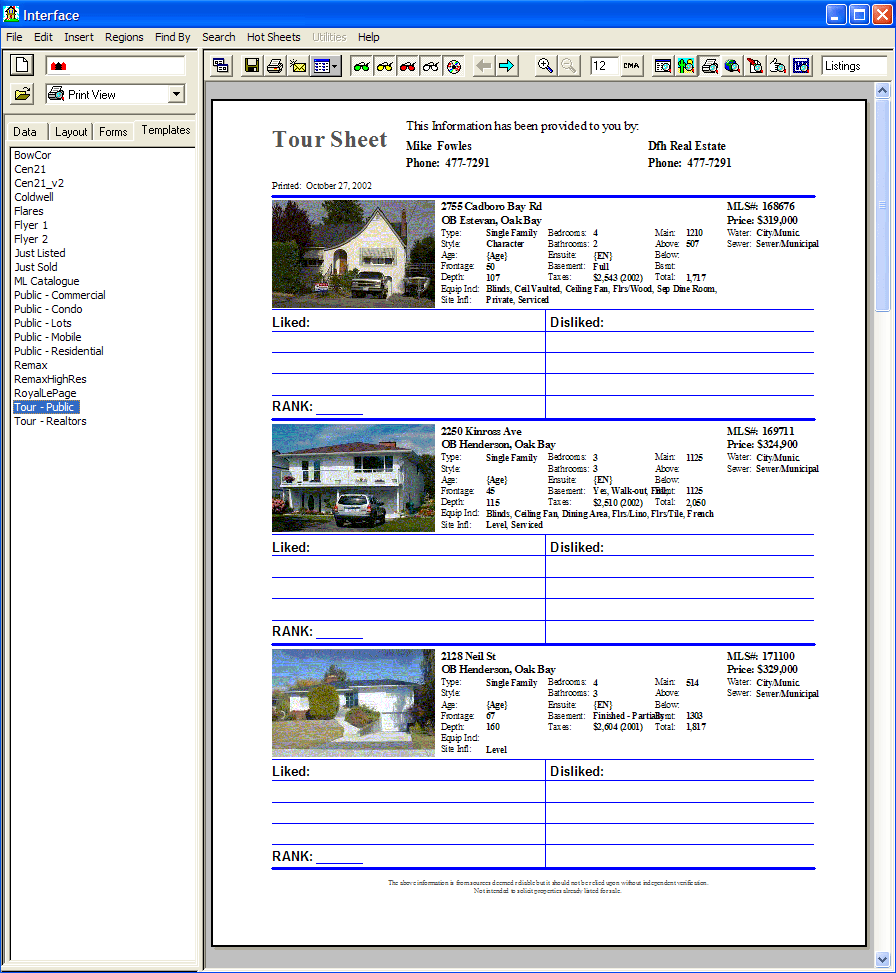
Task: Switch to the Layout tab
Action: coord(71,132)
